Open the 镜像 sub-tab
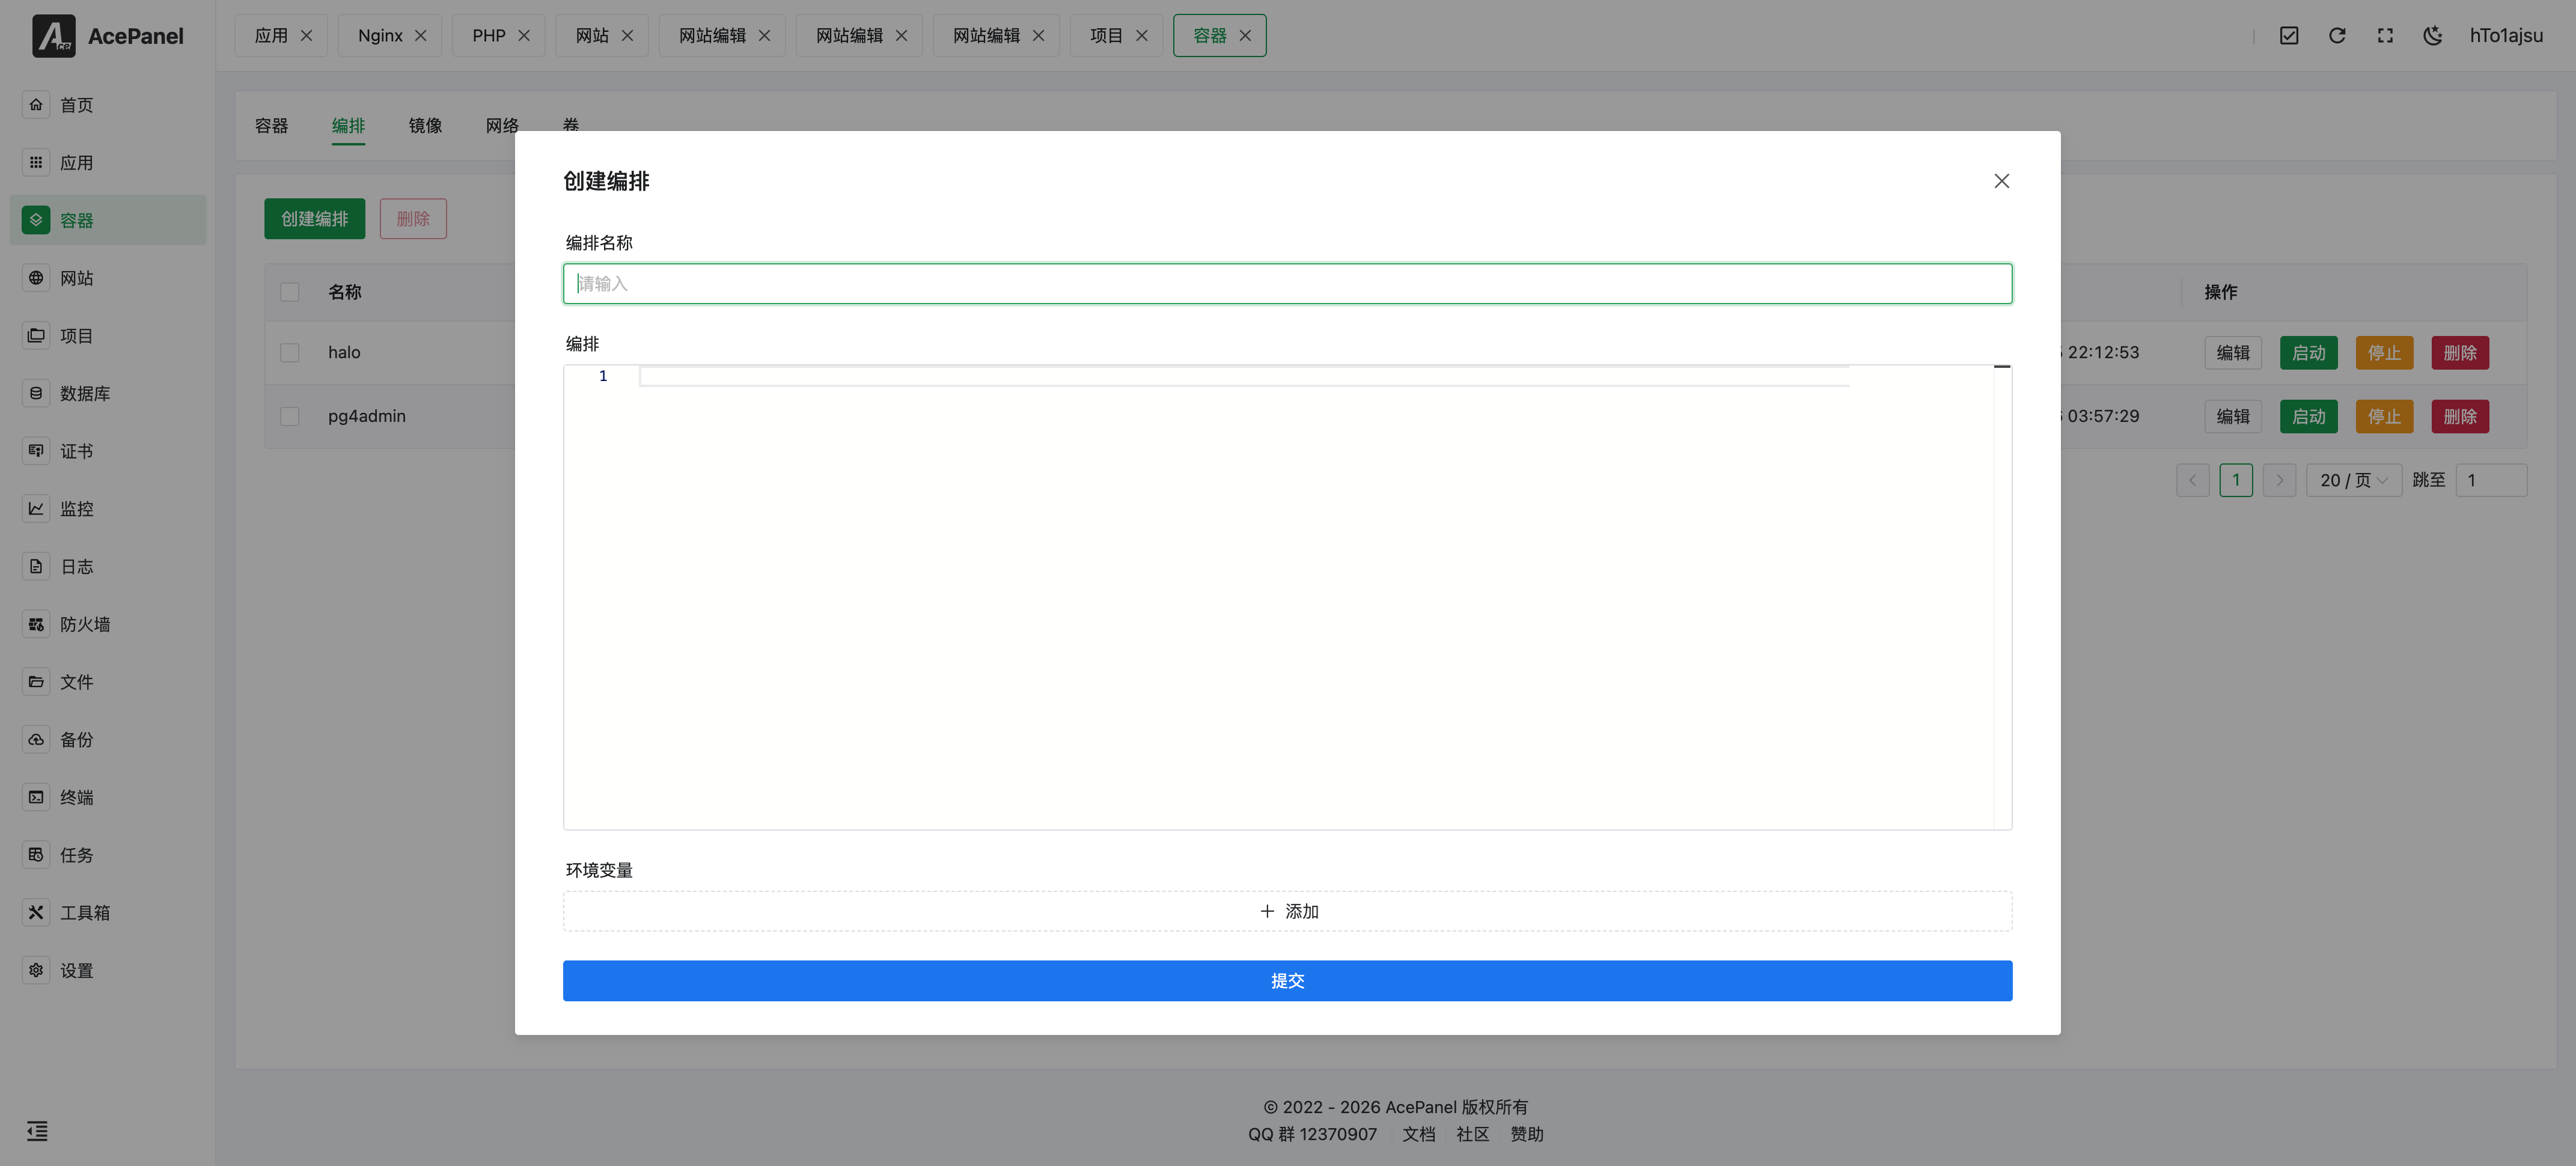The height and width of the screenshot is (1166, 2576). tap(425, 125)
